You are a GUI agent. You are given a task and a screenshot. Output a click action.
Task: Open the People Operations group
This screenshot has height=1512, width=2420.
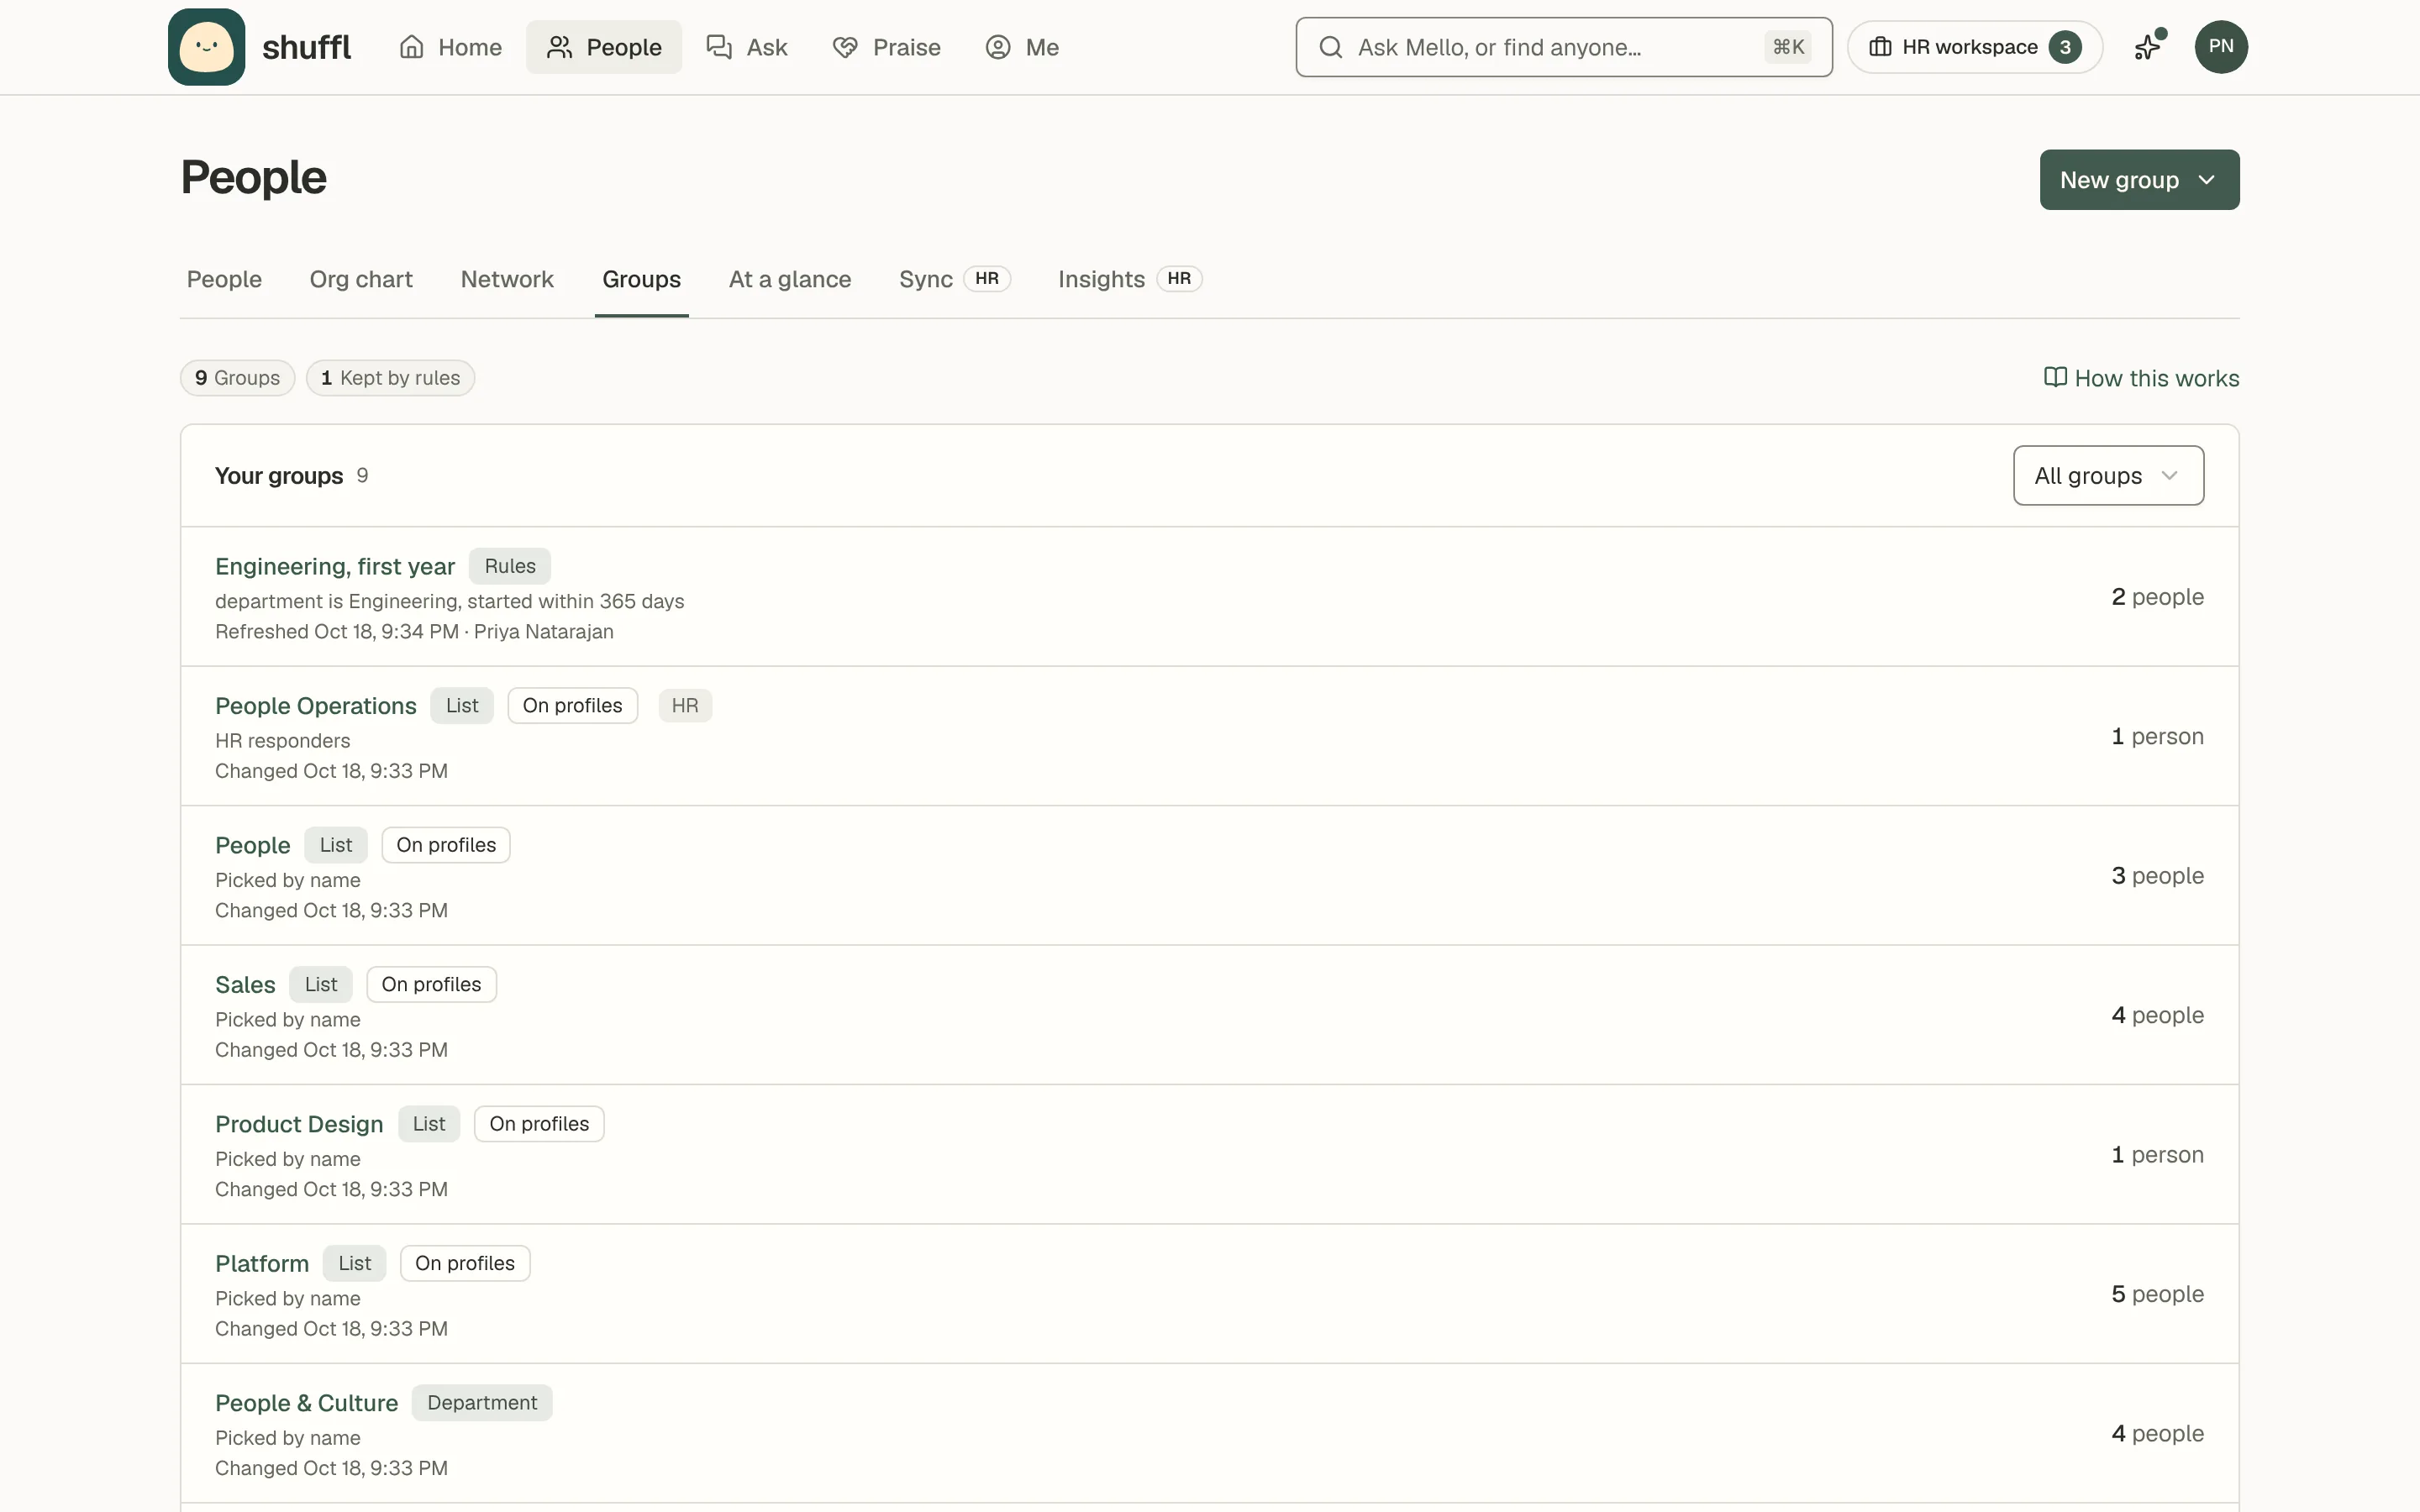316,706
